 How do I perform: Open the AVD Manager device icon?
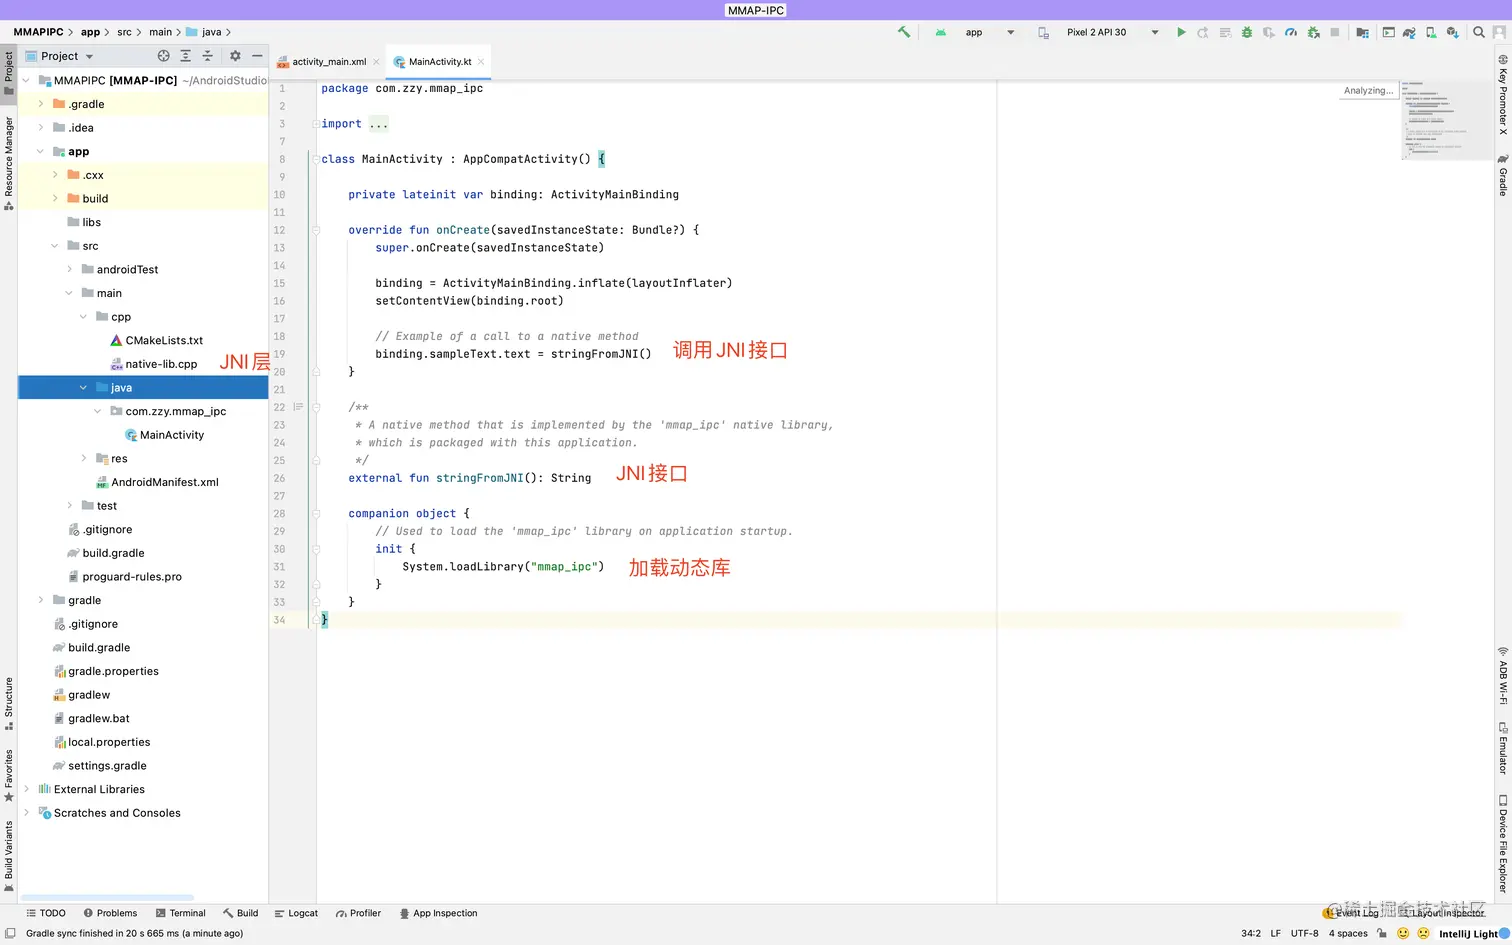(1431, 32)
